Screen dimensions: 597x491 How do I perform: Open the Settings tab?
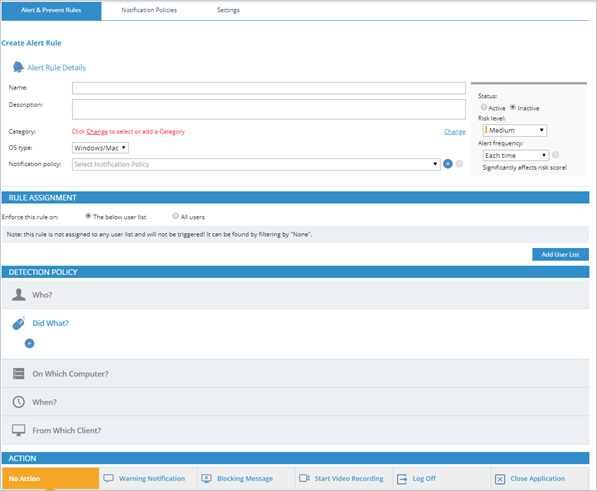(x=228, y=10)
